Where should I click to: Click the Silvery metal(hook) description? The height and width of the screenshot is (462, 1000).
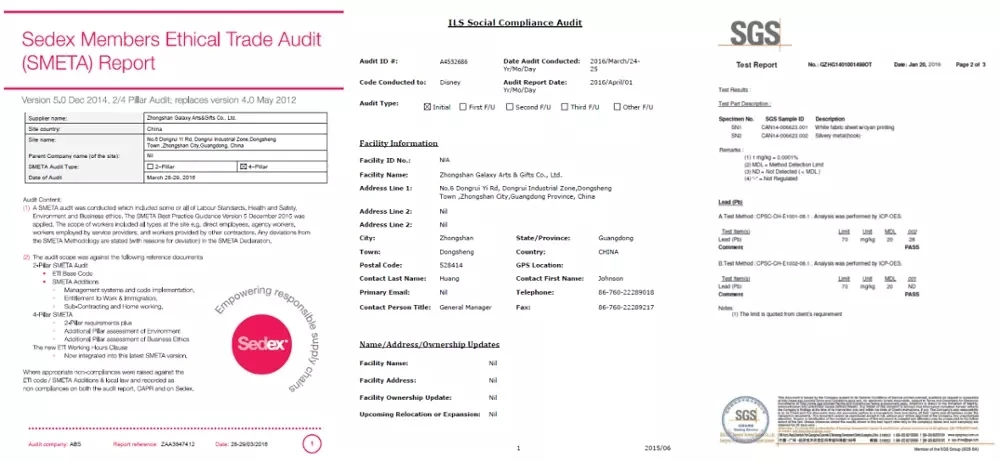(839, 136)
